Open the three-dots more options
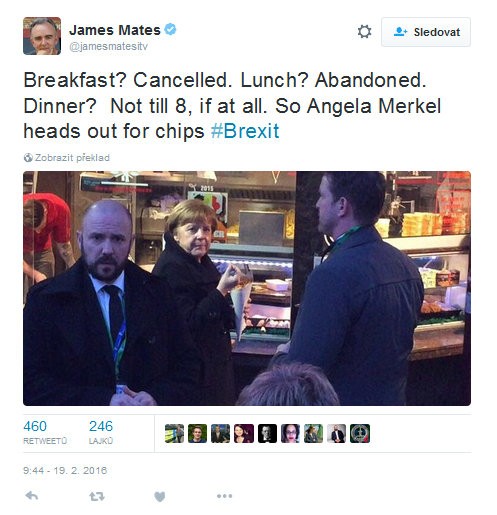497x515 pixels. coord(224,496)
